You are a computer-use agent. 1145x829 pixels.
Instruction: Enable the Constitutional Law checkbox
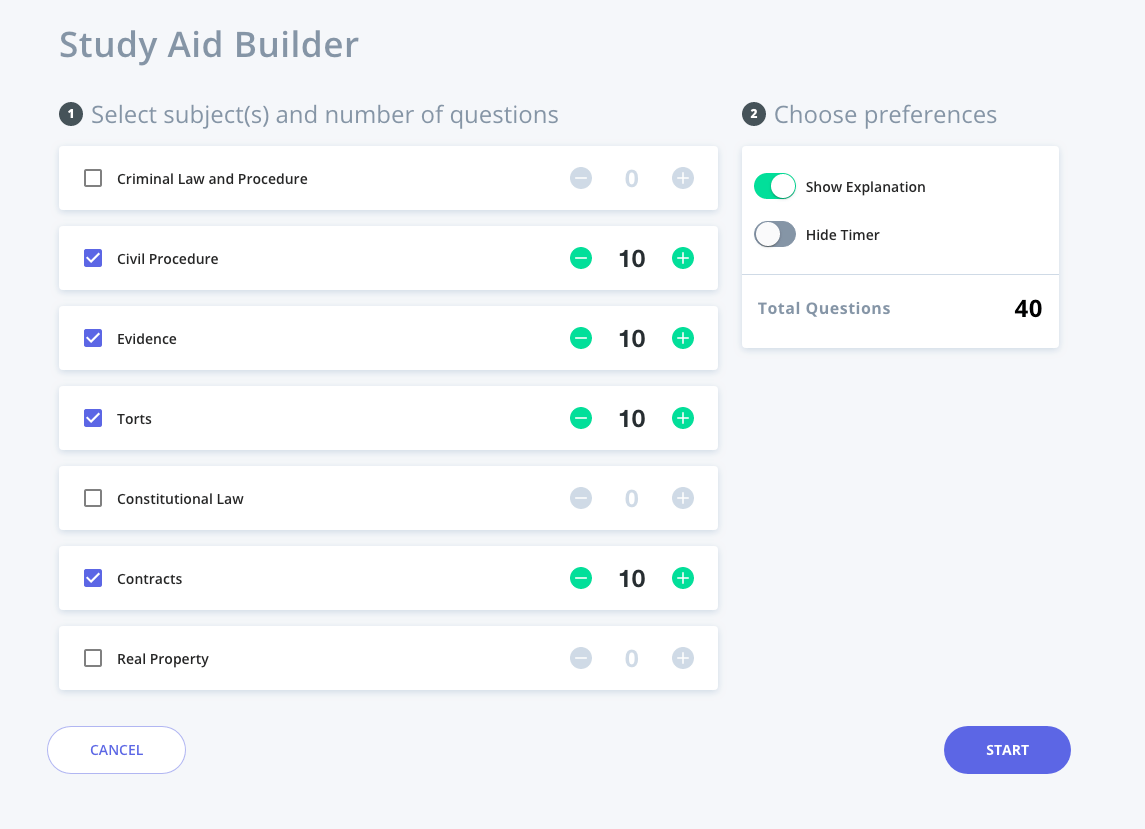point(93,498)
